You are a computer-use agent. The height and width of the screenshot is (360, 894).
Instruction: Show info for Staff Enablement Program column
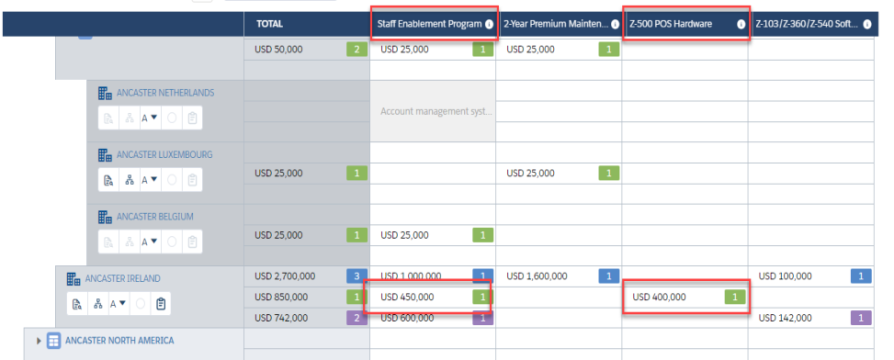[x=489, y=25]
